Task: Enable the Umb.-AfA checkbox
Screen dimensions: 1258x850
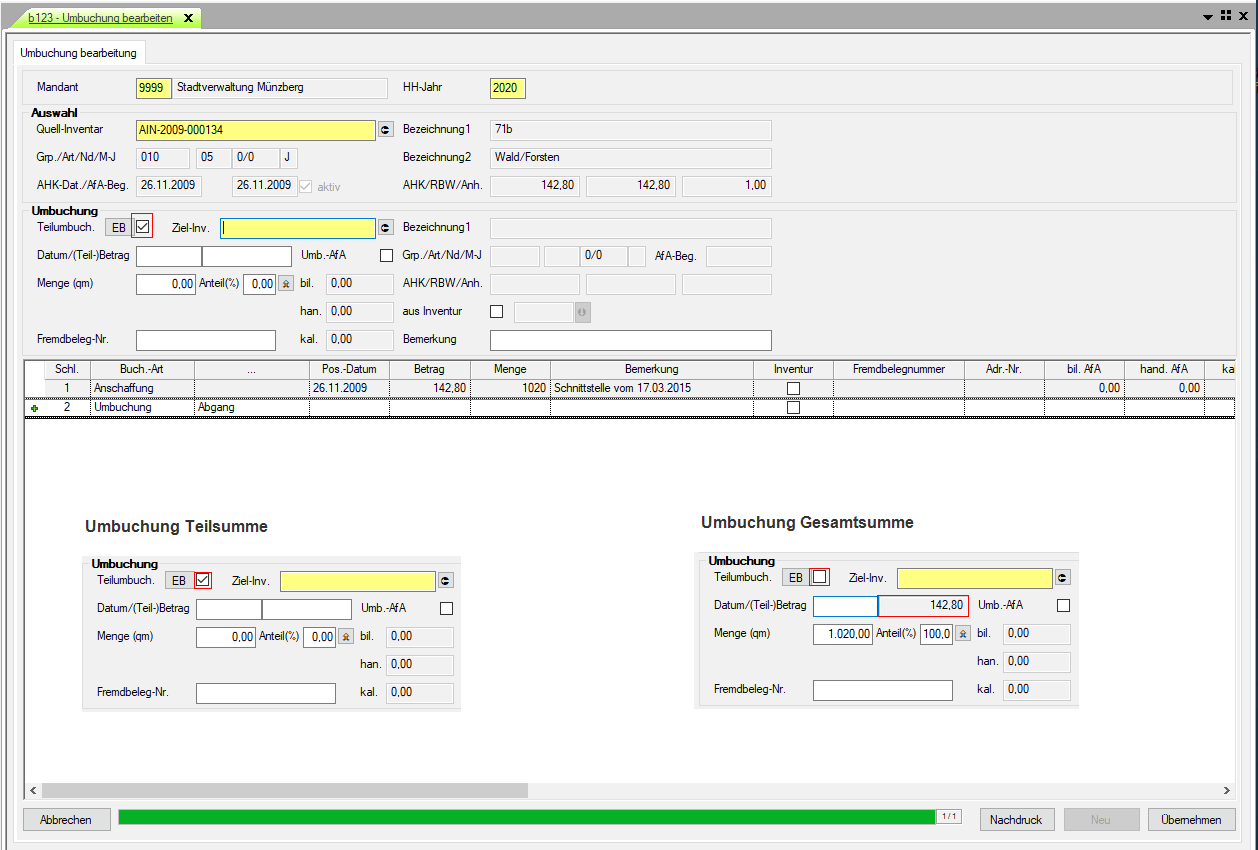Action: click(x=387, y=256)
